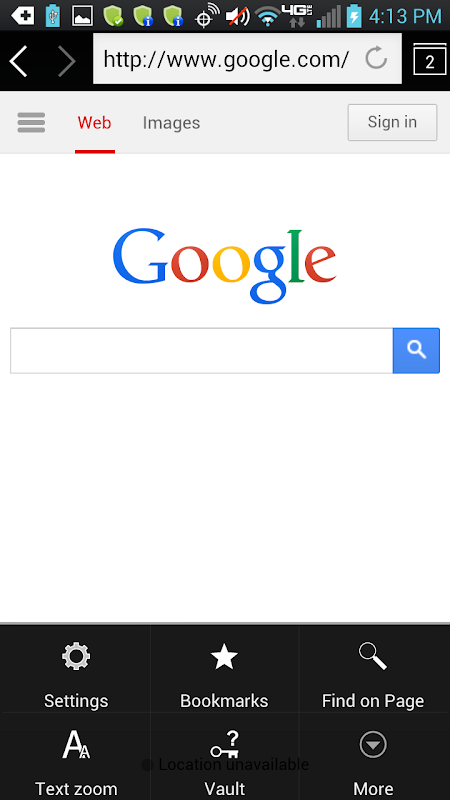The width and height of the screenshot is (450, 800).
Task: Open the tab switcher showing 2
Action: point(430,59)
